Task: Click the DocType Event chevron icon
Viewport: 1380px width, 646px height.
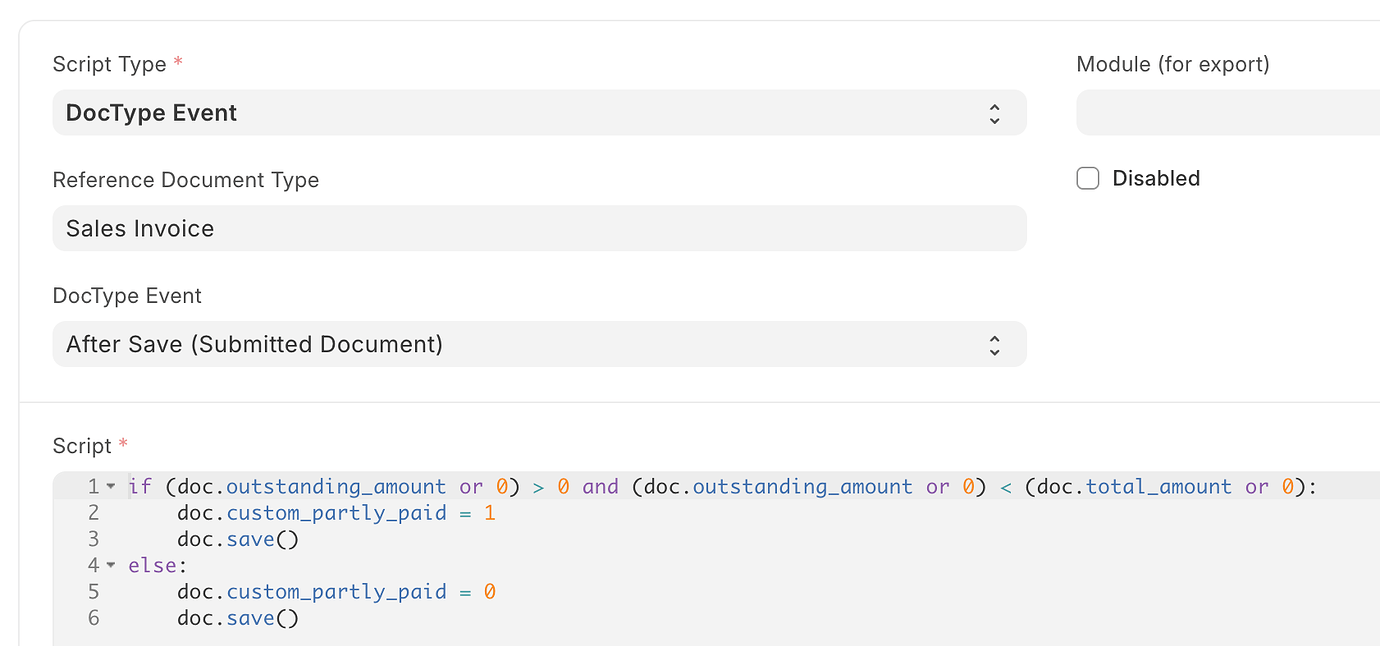Action: [995, 344]
